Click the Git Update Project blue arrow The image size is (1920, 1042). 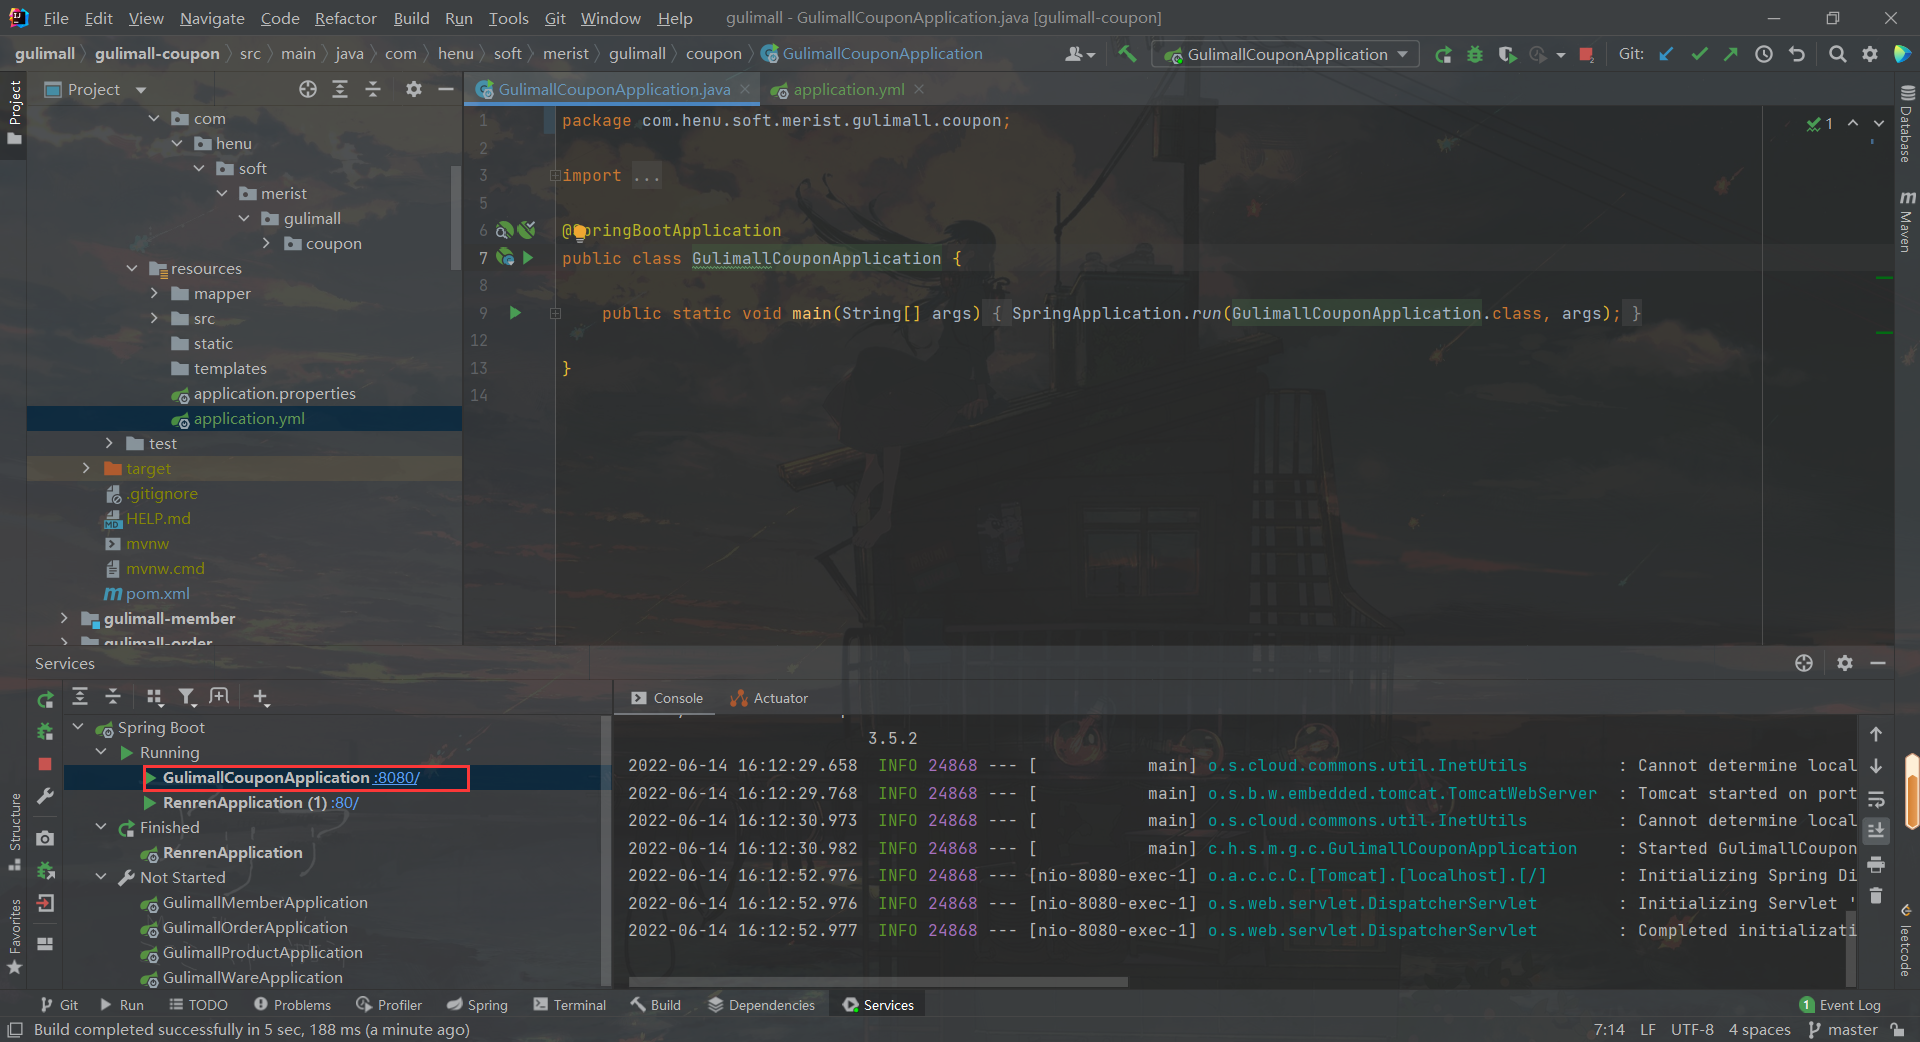(x=1666, y=54)
